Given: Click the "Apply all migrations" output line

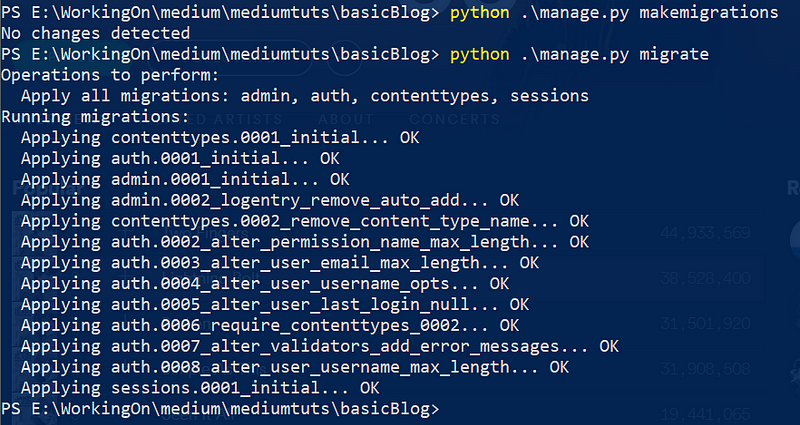Looking at the screenshot, I should click(x=304, y=96).
